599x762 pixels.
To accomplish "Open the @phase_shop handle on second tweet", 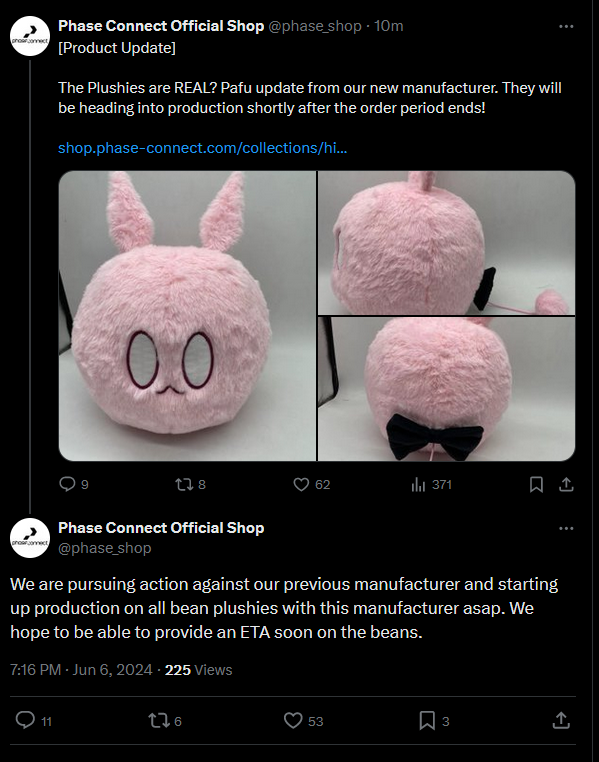I will (x=105, y=548).
